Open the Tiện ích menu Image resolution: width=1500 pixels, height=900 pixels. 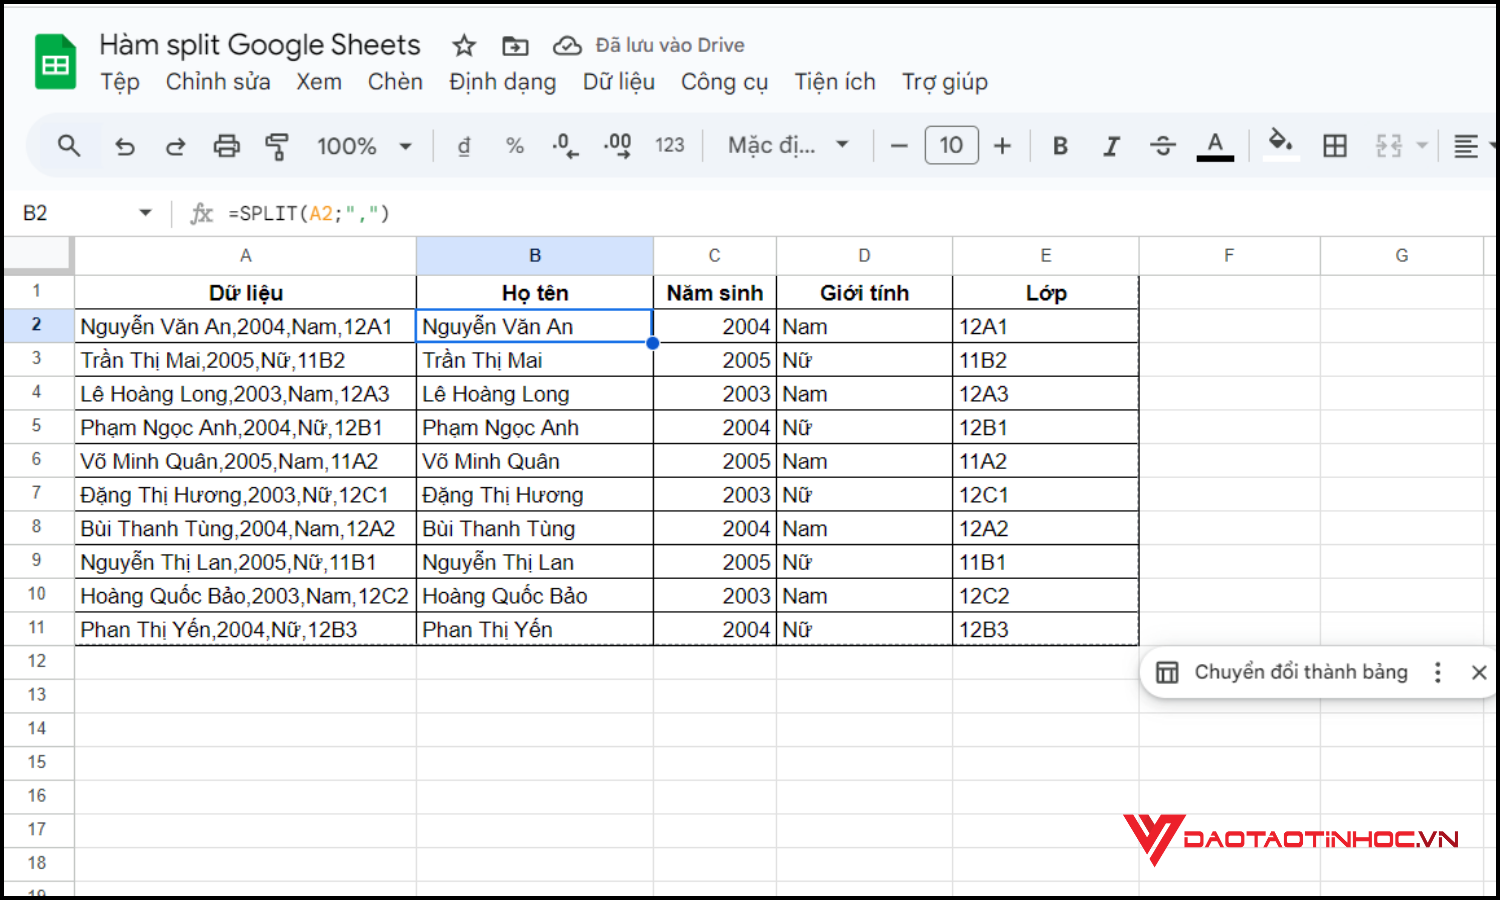(x=835, y=82)
